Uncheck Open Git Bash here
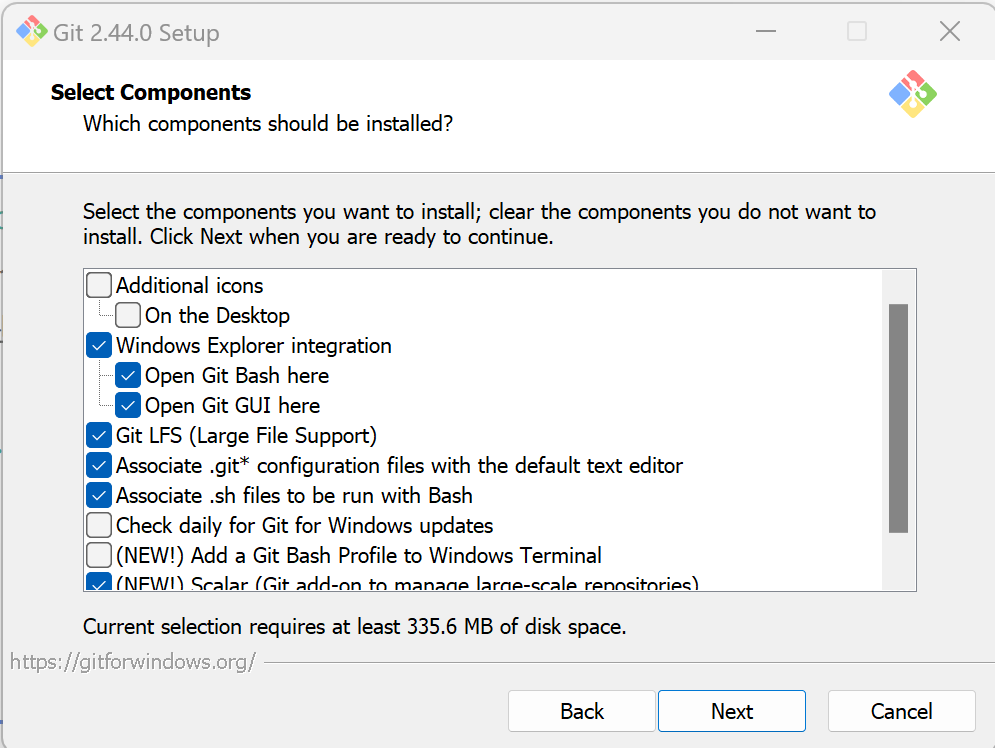The height and width of the screenshot is (748, 995). coord(128,376)
